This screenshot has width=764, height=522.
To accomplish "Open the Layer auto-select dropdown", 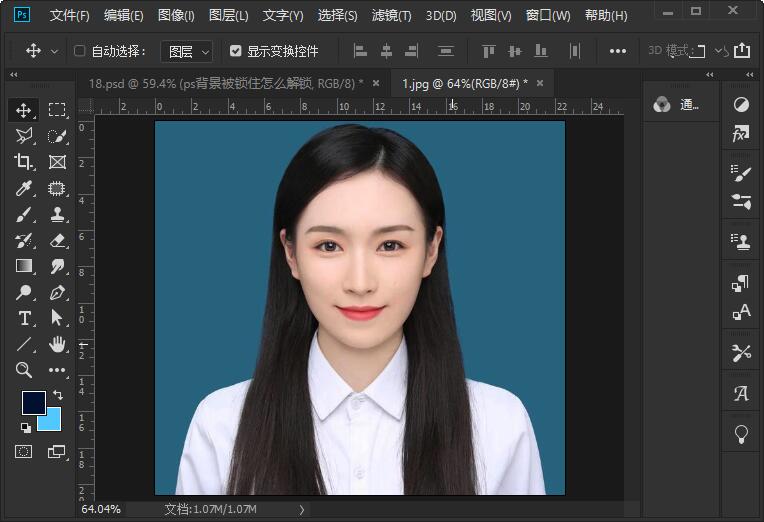I will [187, 51].
